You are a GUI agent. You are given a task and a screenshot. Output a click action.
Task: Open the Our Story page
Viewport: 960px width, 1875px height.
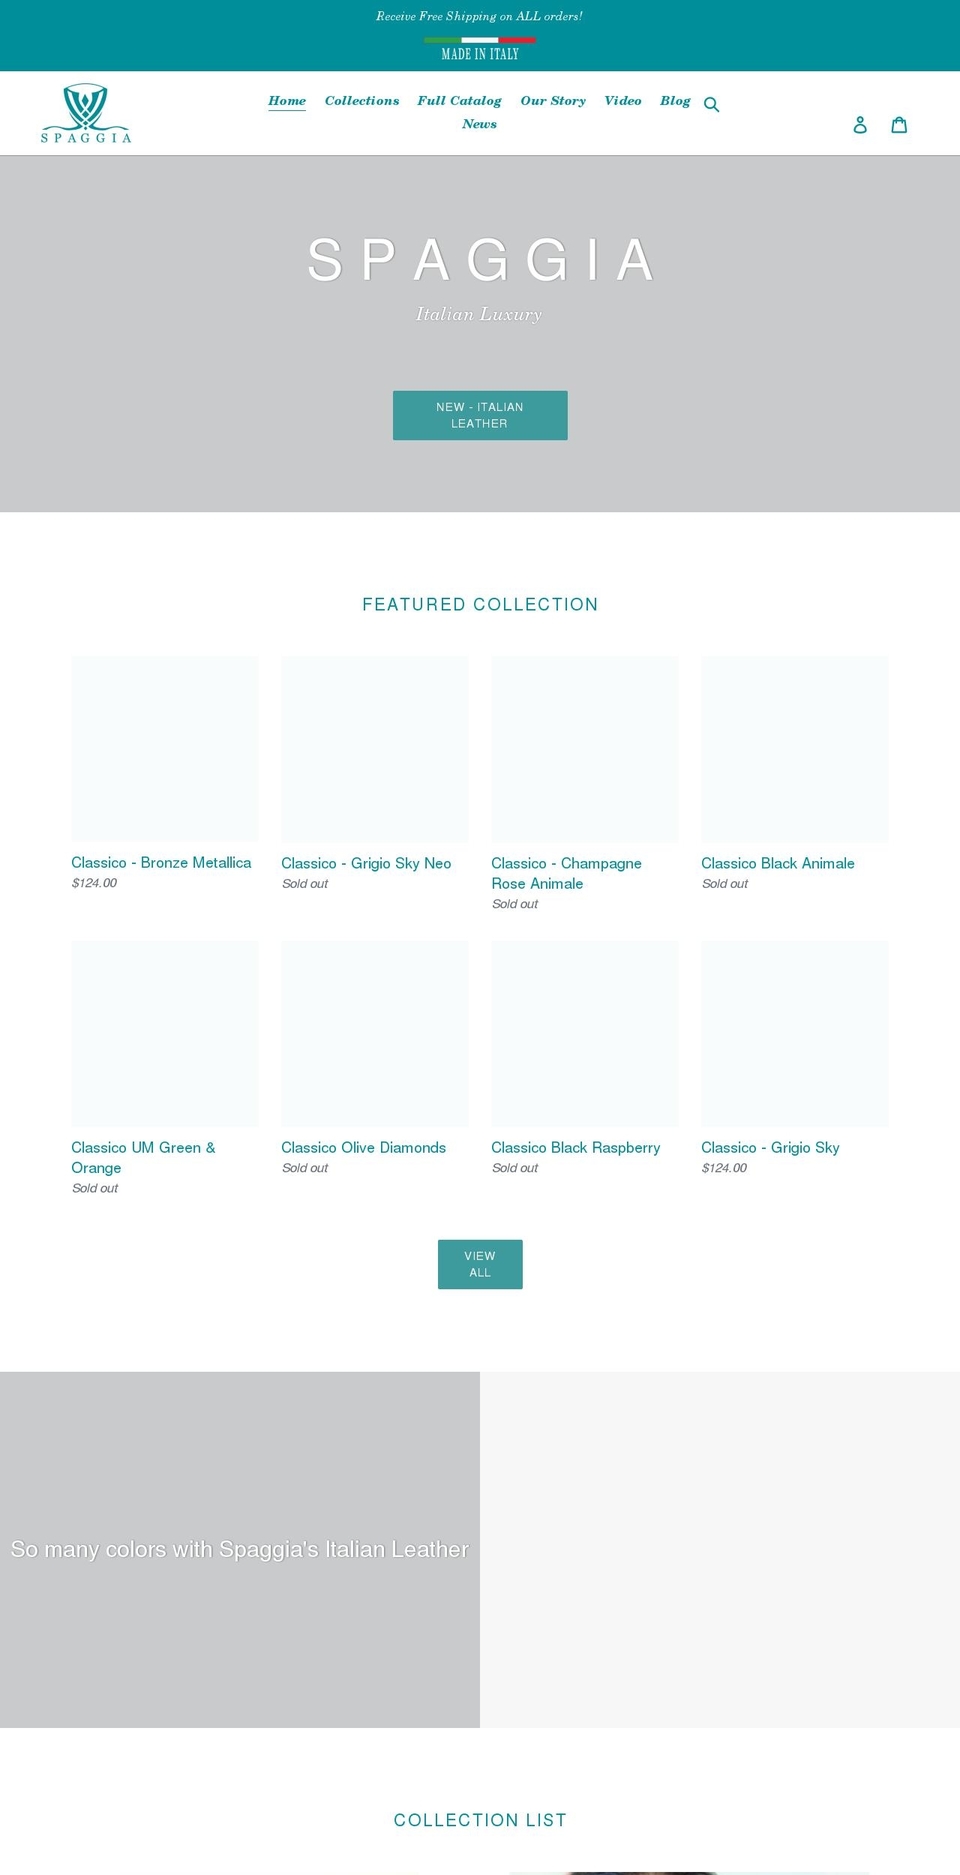pos(553,101)
